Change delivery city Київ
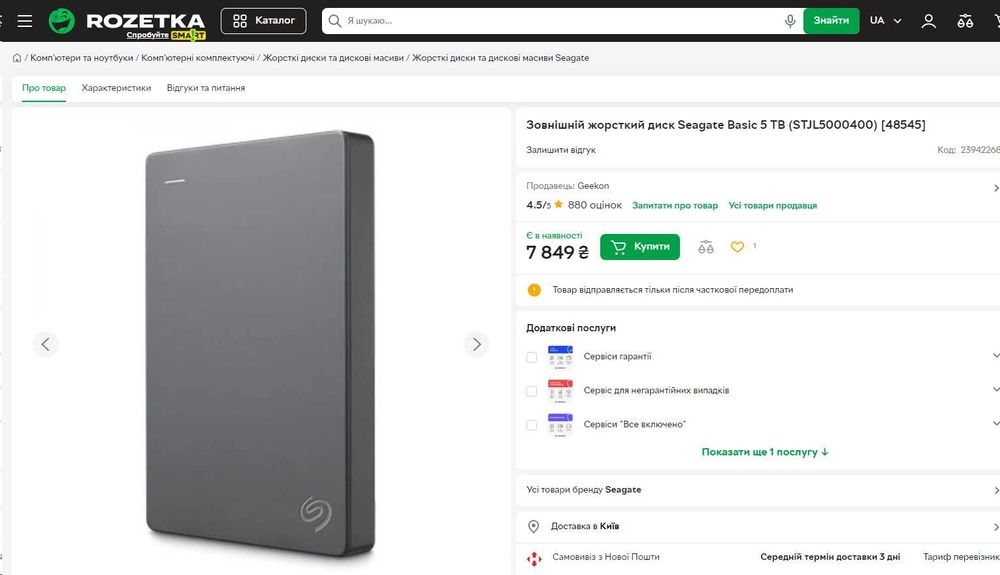1000x575 pixels. [x=609, y=526]
